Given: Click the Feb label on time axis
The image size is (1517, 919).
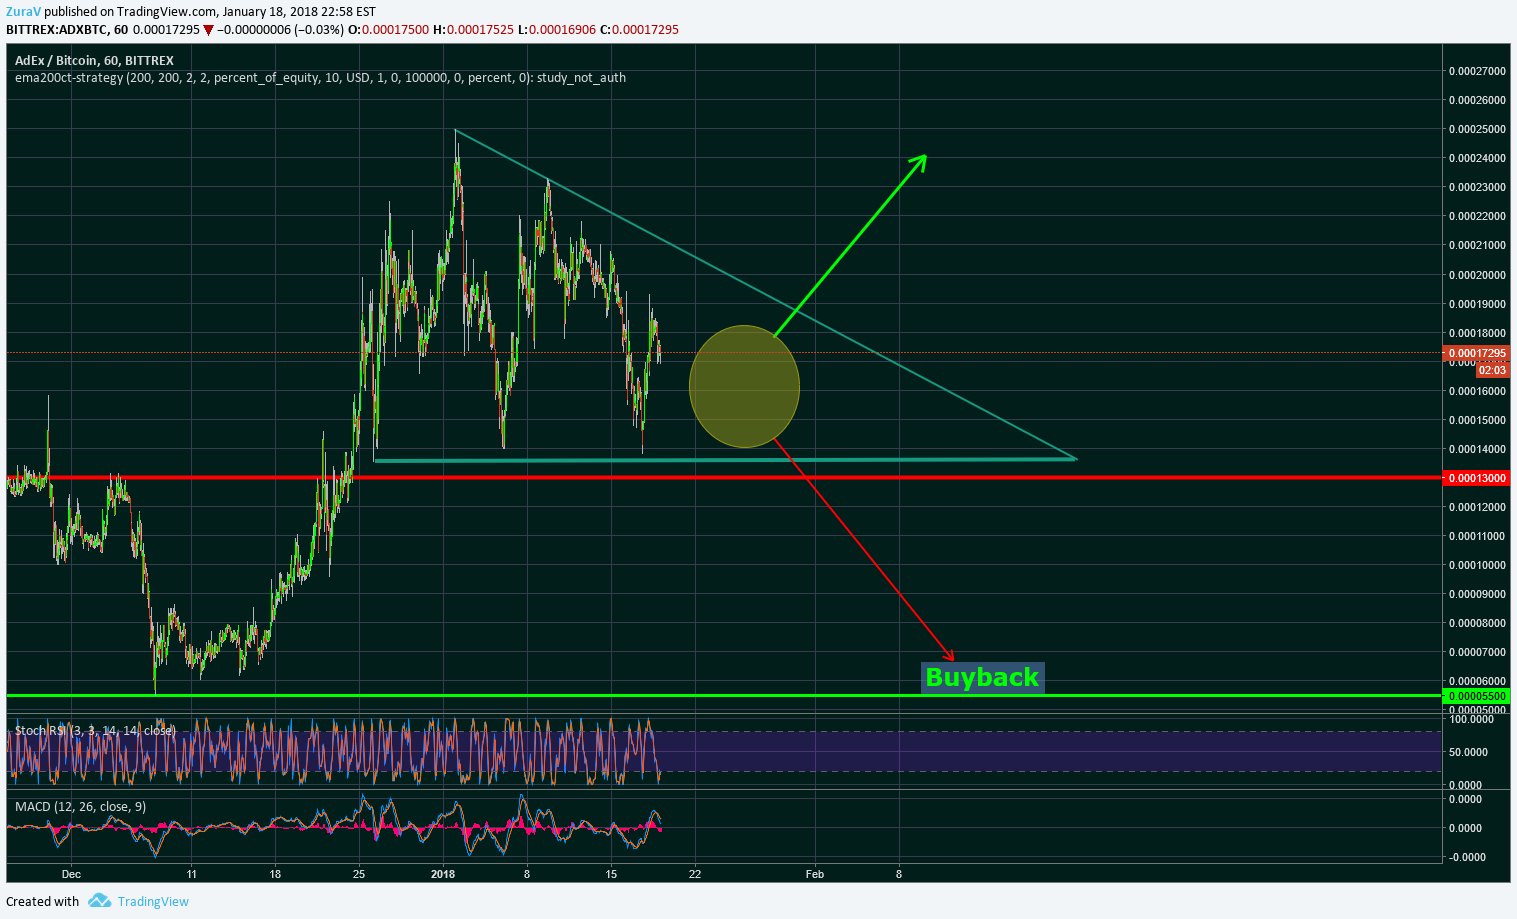Looking at the screenshot, I should coord(815,874).
